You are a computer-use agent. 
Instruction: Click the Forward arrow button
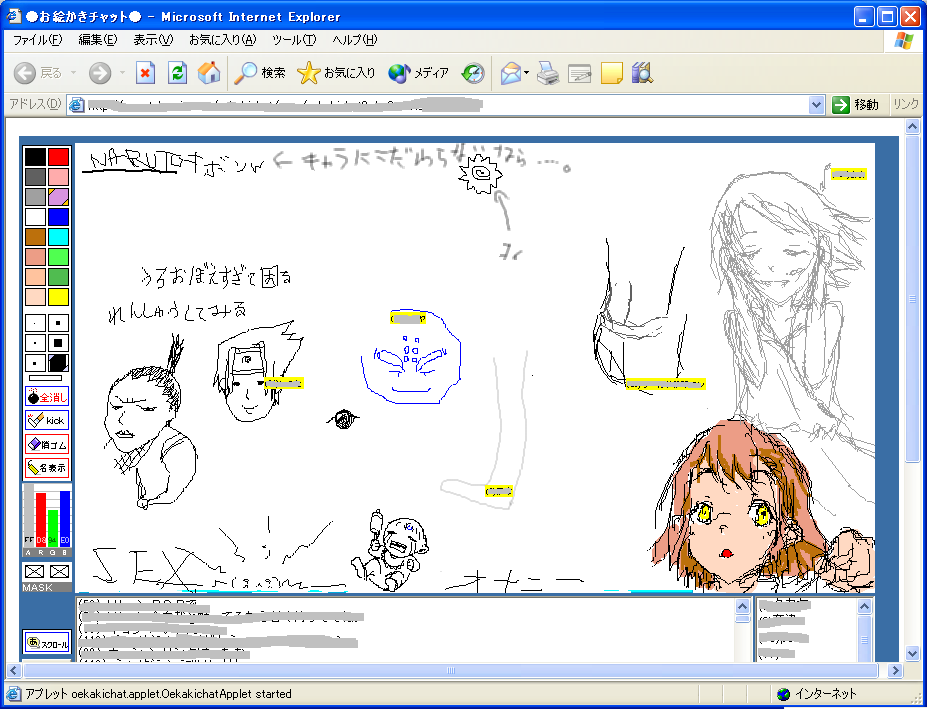pos(99,73)
